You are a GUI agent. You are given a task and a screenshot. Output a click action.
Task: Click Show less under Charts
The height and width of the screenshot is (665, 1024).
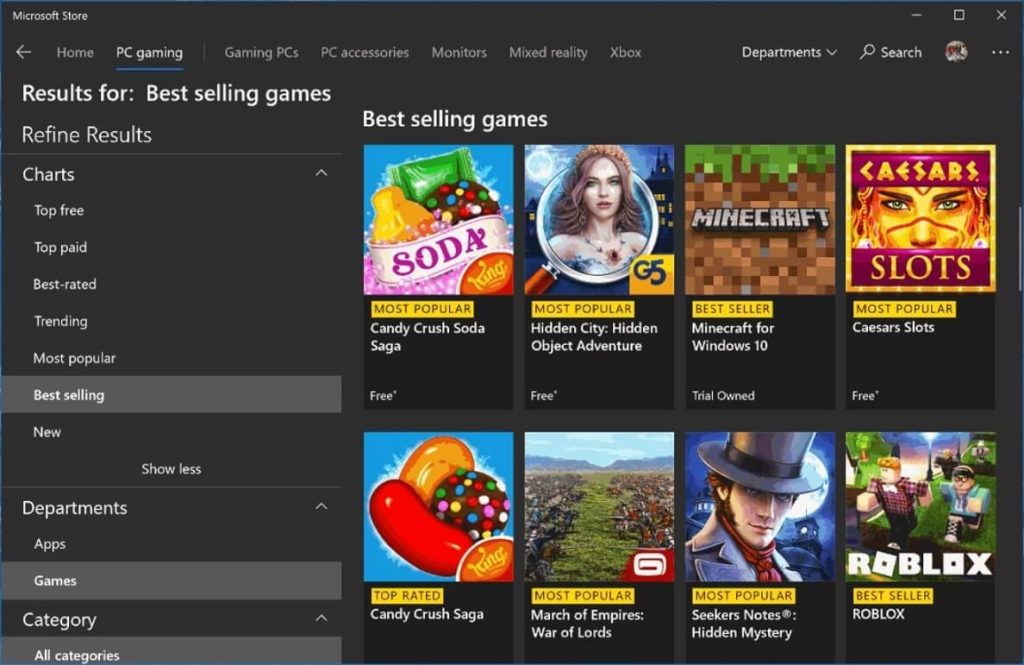[x=171, y=469]
